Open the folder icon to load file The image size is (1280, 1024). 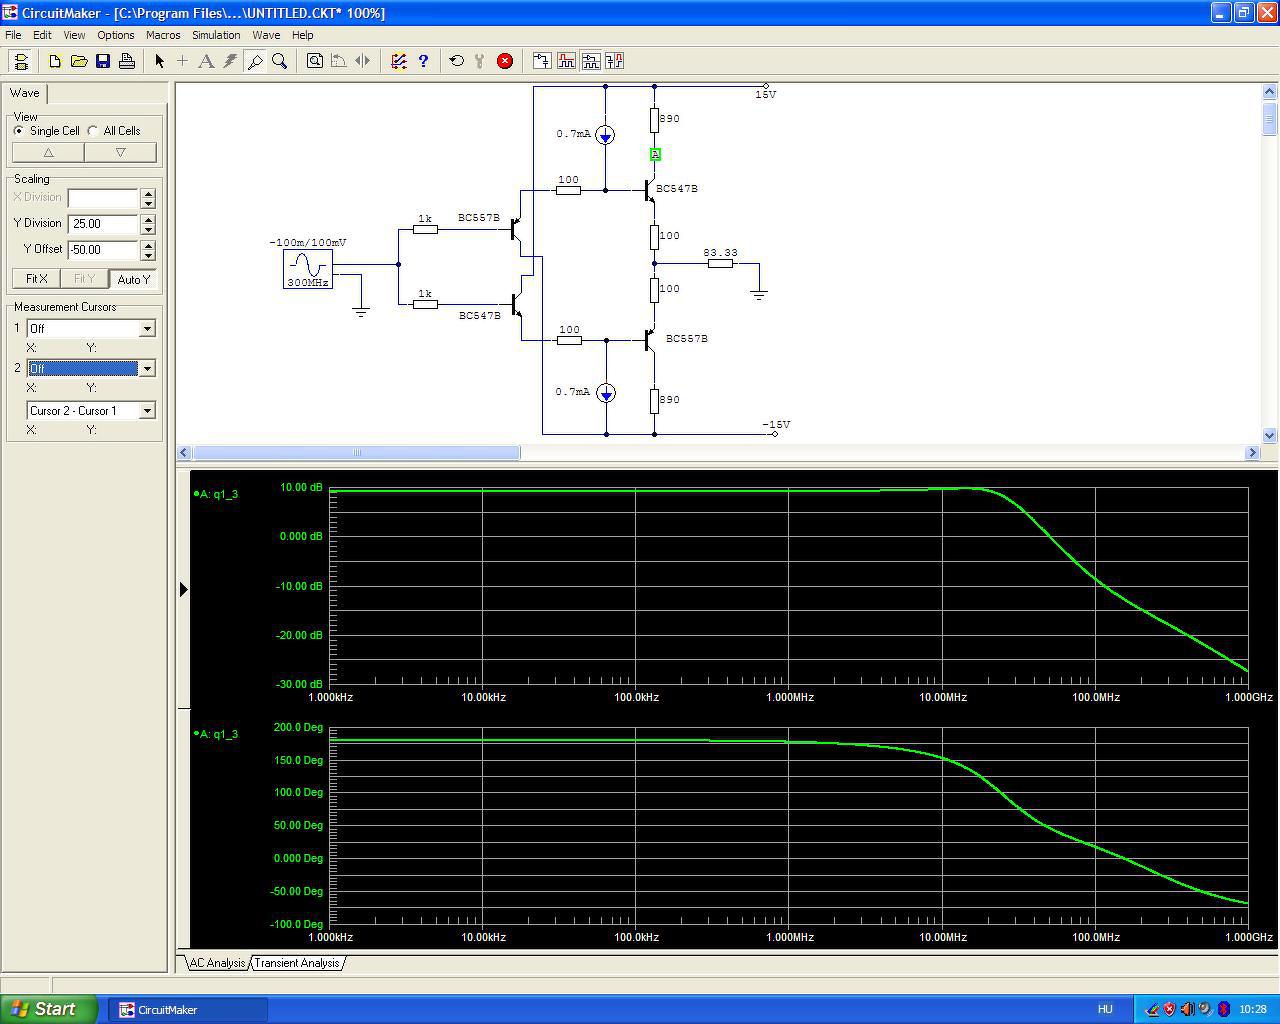click(x=79, y=61)
